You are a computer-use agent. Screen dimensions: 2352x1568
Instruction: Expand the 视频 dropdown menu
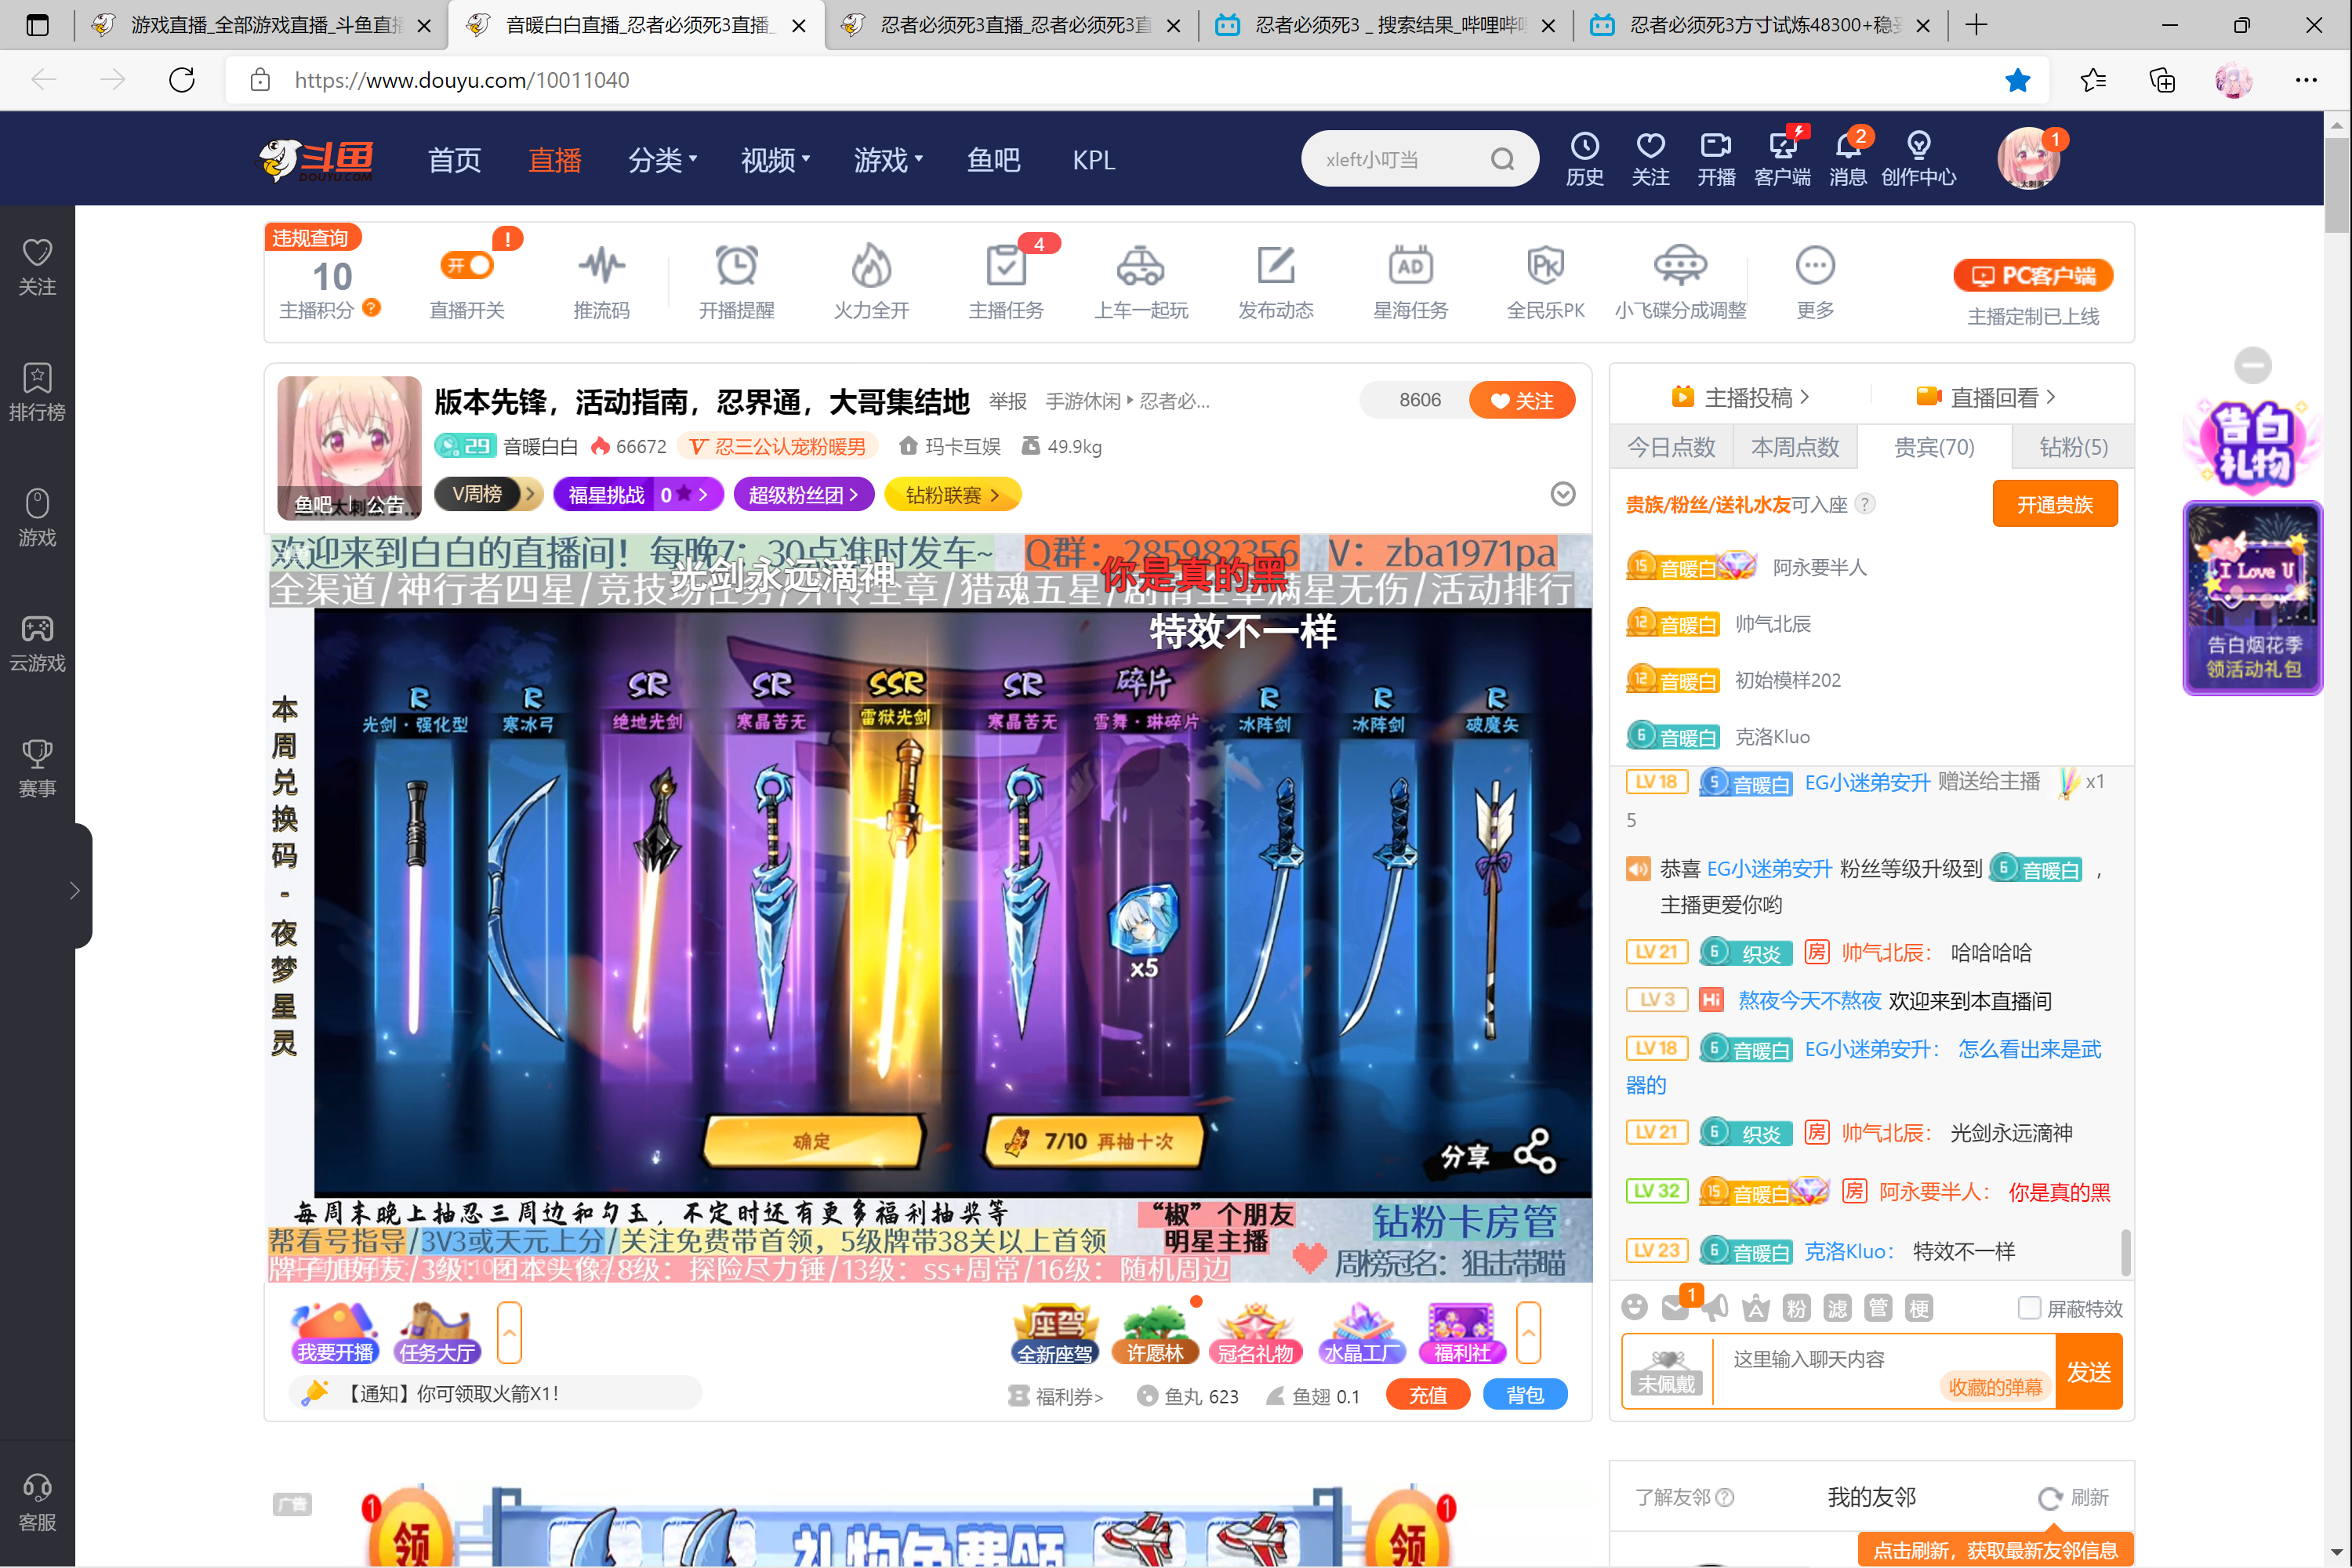(x=775, y=160)
